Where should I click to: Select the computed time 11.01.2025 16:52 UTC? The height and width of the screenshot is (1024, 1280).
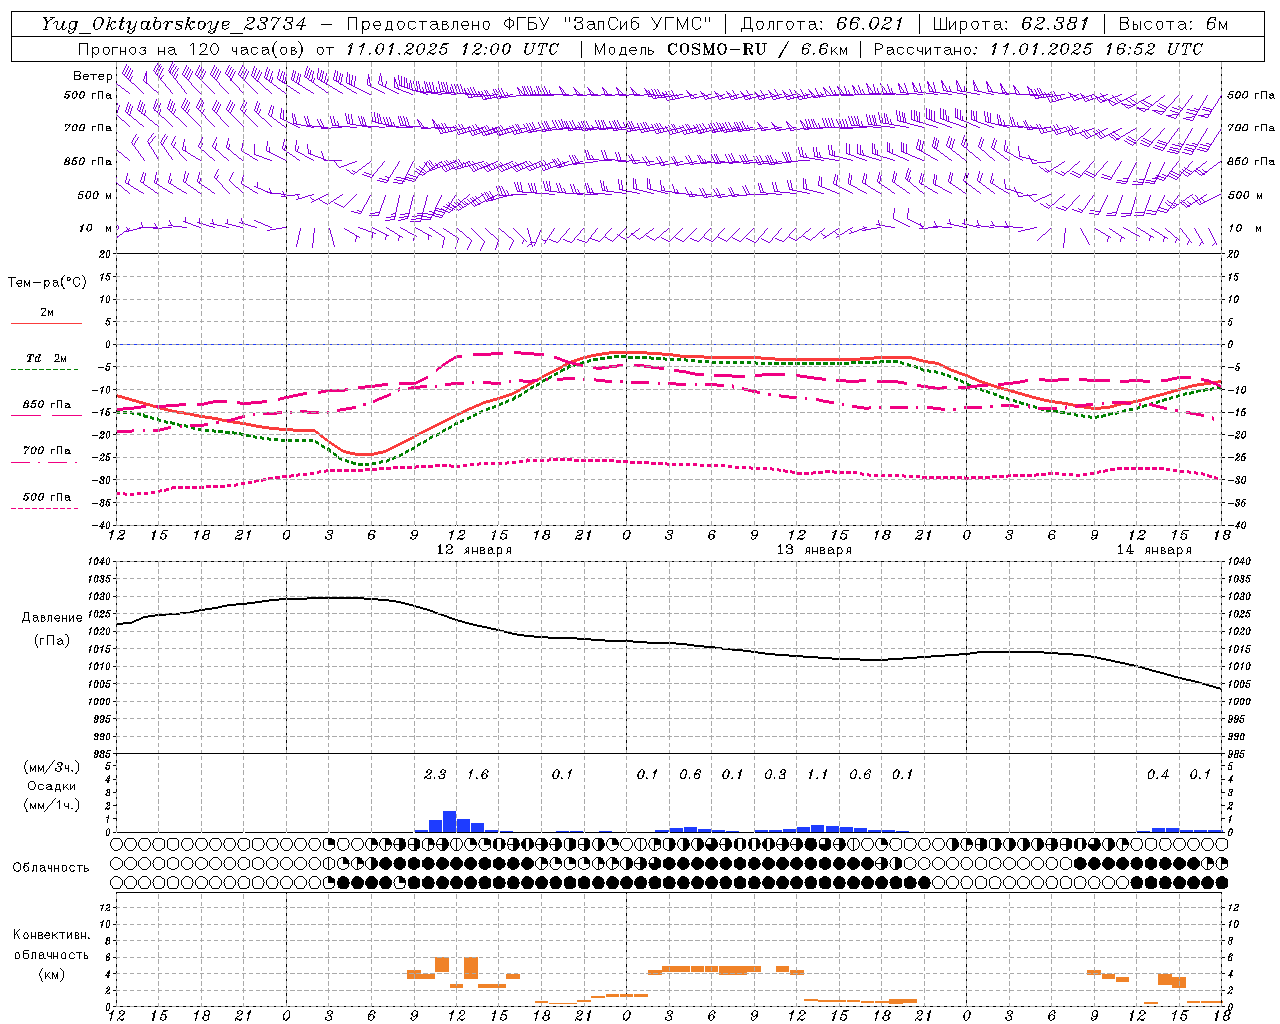point(1097,49)
